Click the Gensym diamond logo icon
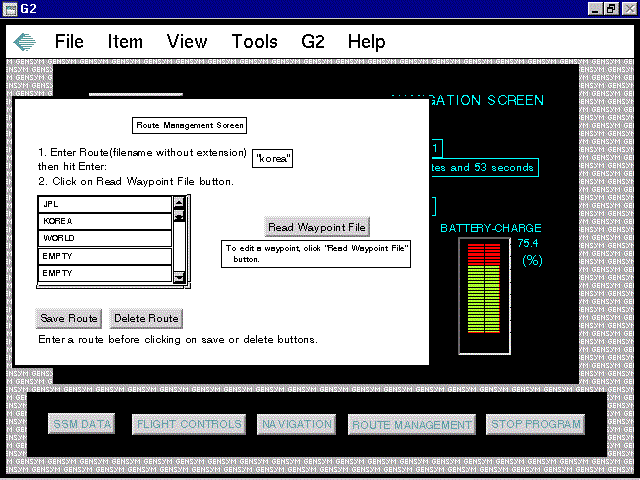This screenshot has height=480, width=640. click(x=25, y=42)
